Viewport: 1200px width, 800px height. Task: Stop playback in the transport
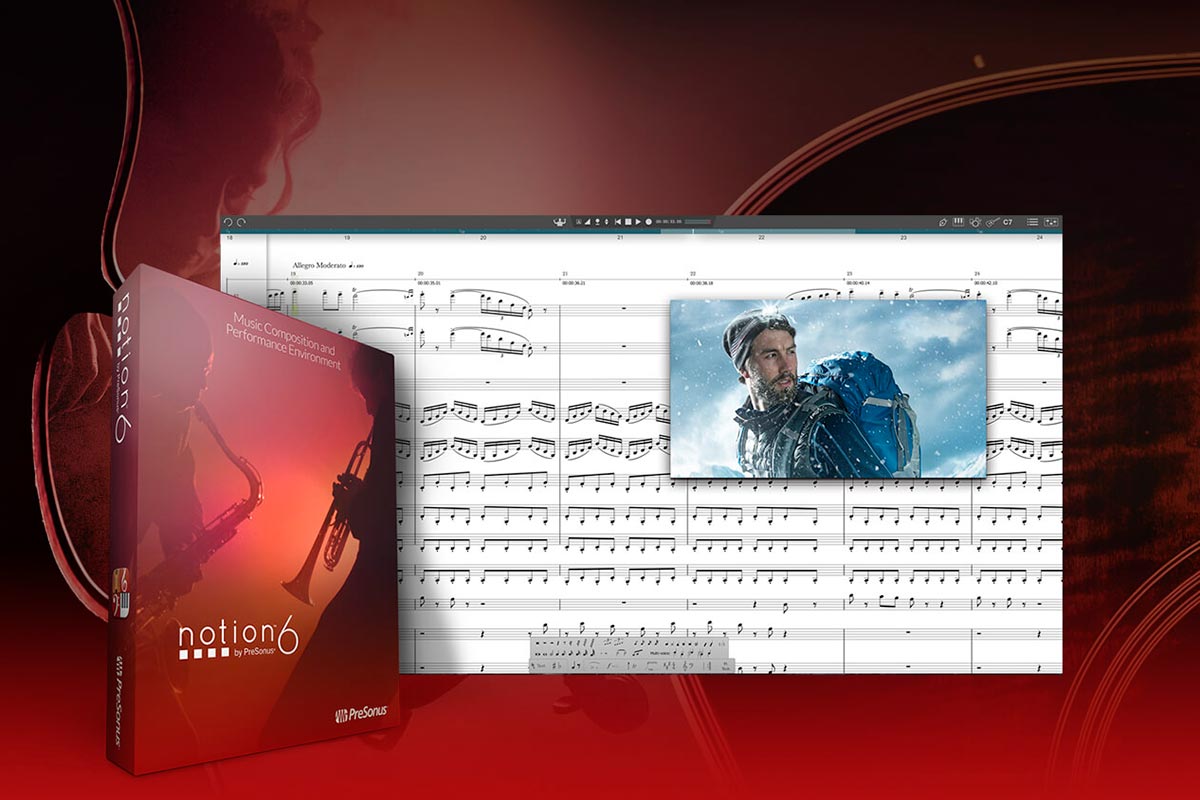(628, 222)
